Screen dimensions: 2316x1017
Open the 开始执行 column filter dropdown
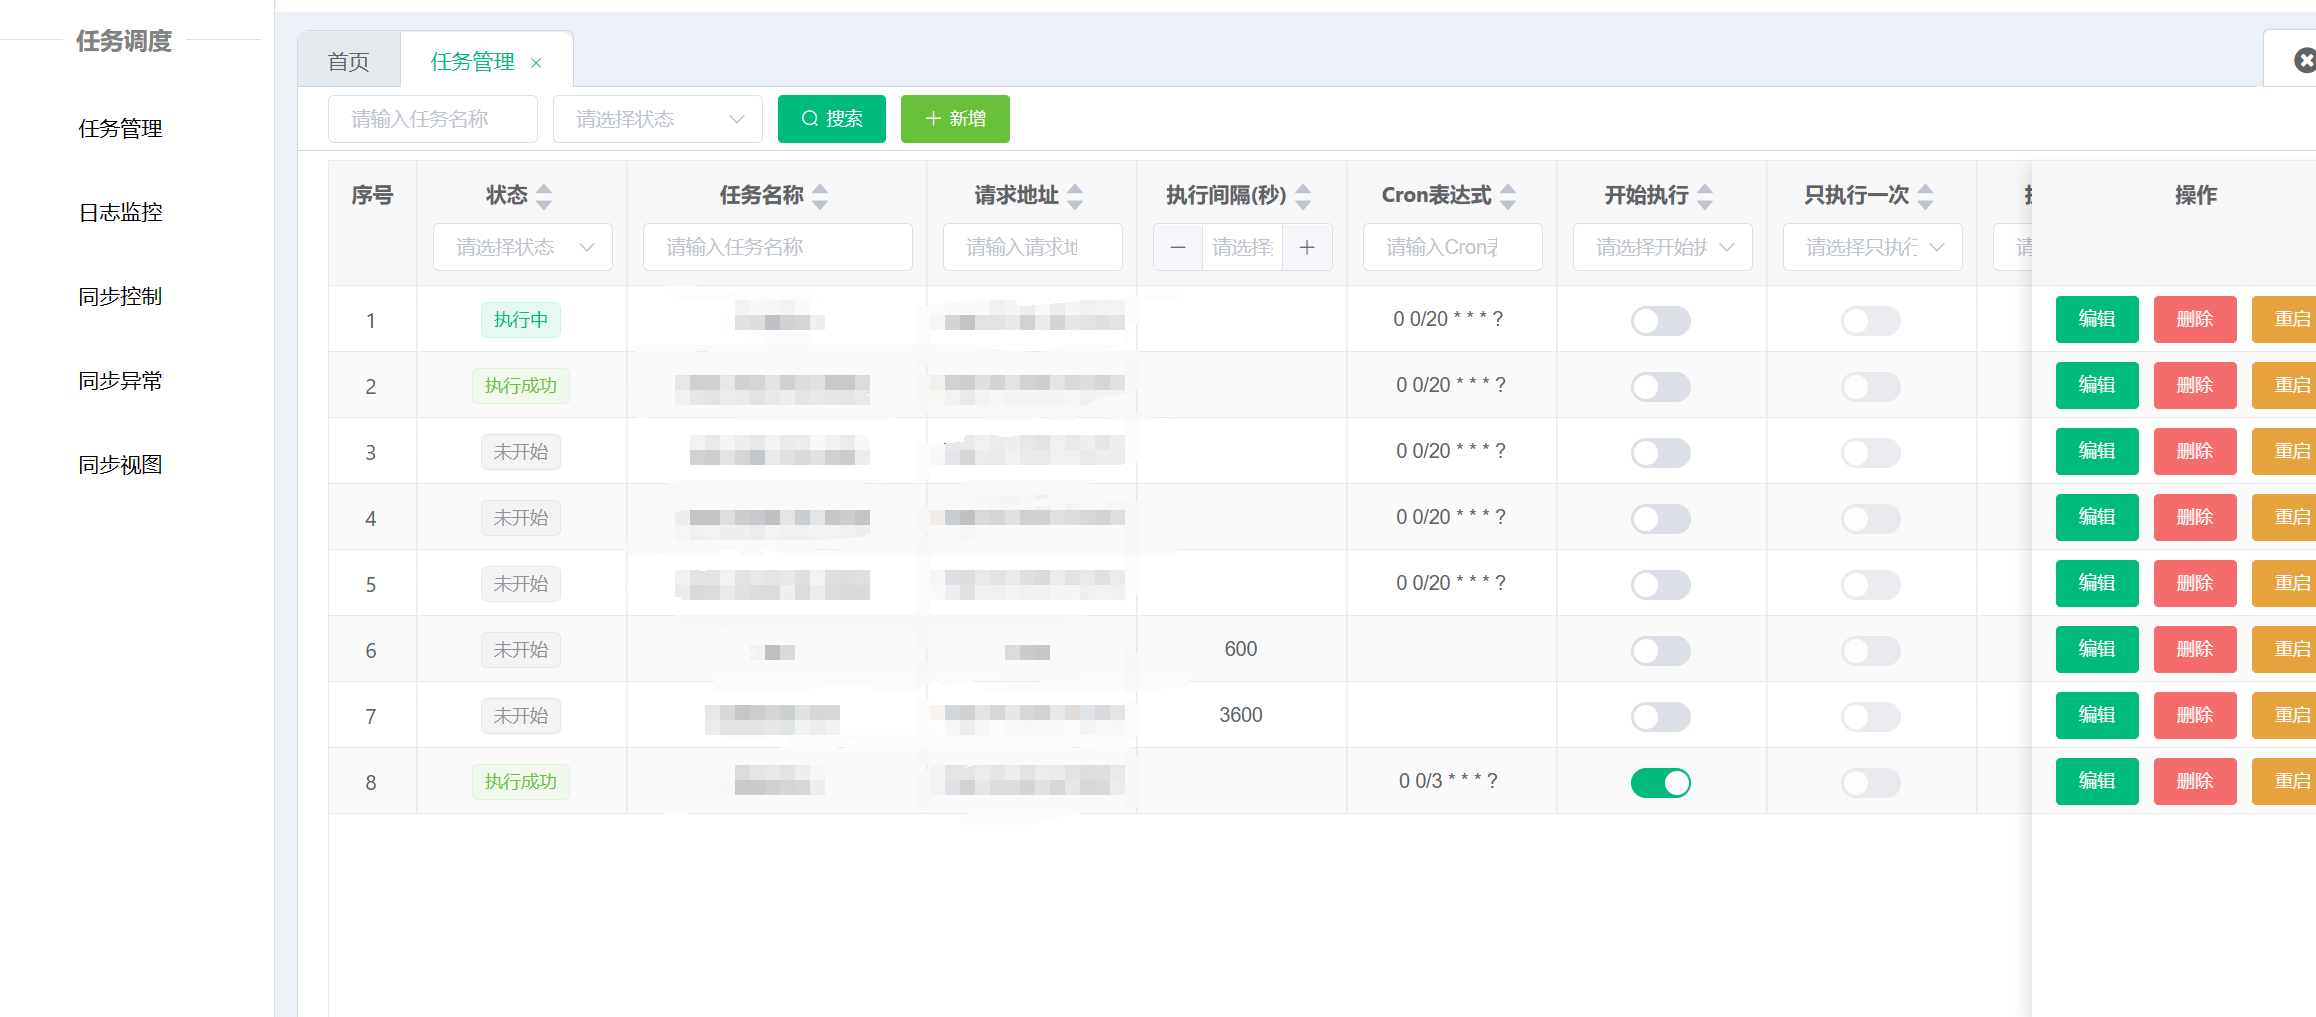coord(1663,247)
